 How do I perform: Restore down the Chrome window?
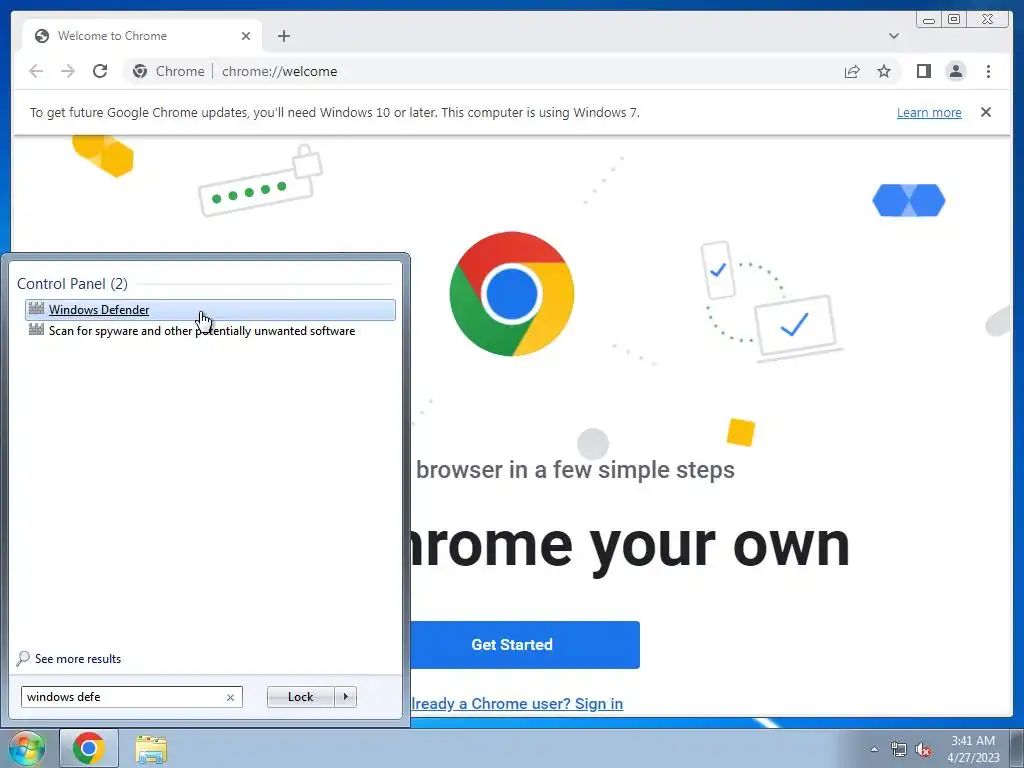click(953, 20)
